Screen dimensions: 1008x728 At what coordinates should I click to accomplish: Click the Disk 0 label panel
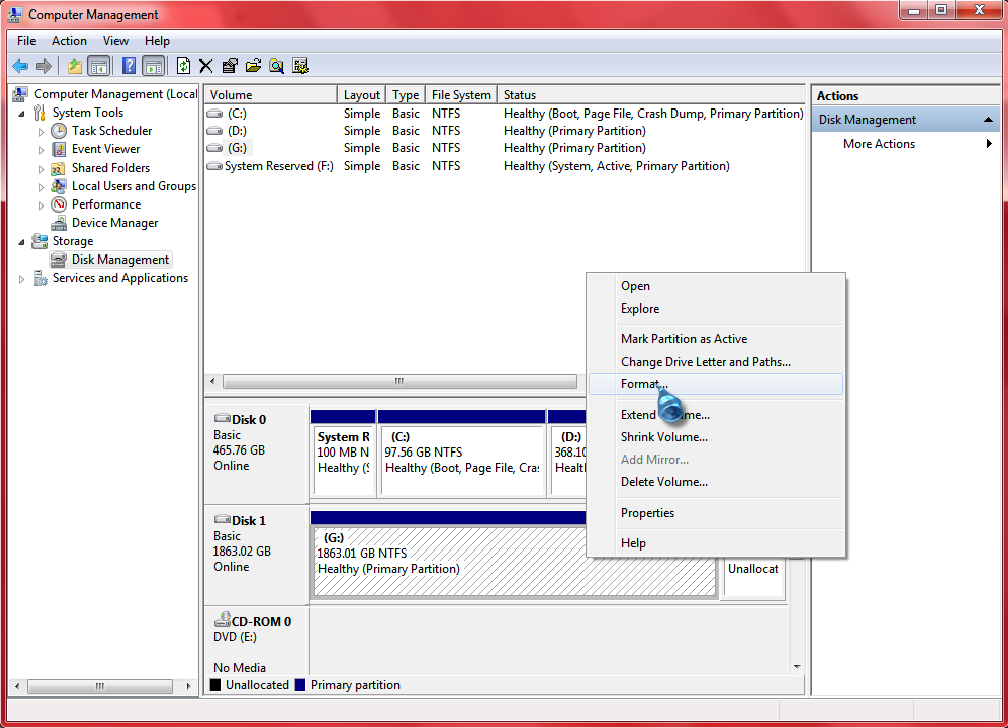coord(256,453)
